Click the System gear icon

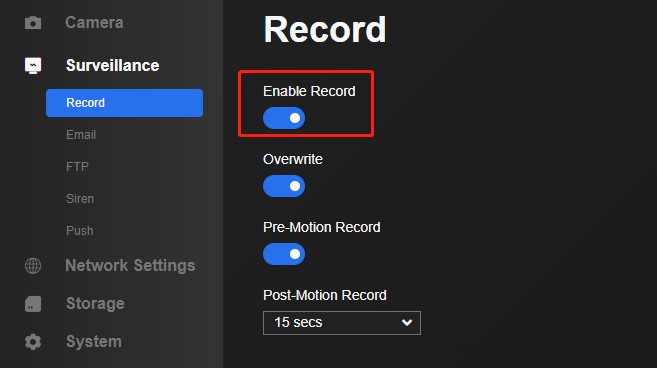[x=33, y=342]
